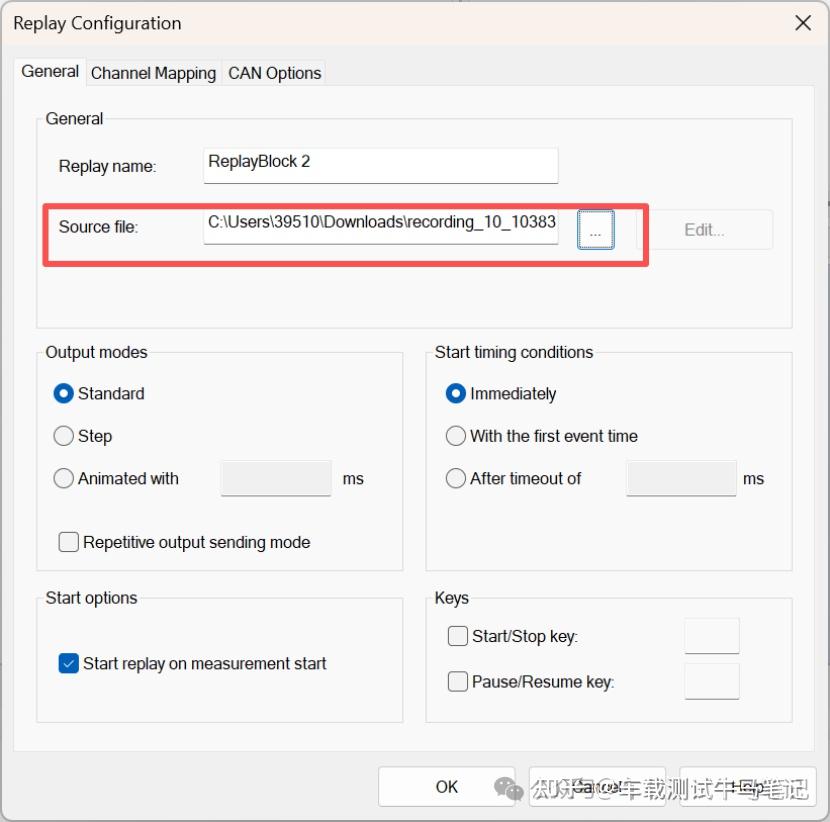The width and height of the screenshot is (830, 822).
Task: Uncheck Start replay on measurement start
Action: [193, 664]
